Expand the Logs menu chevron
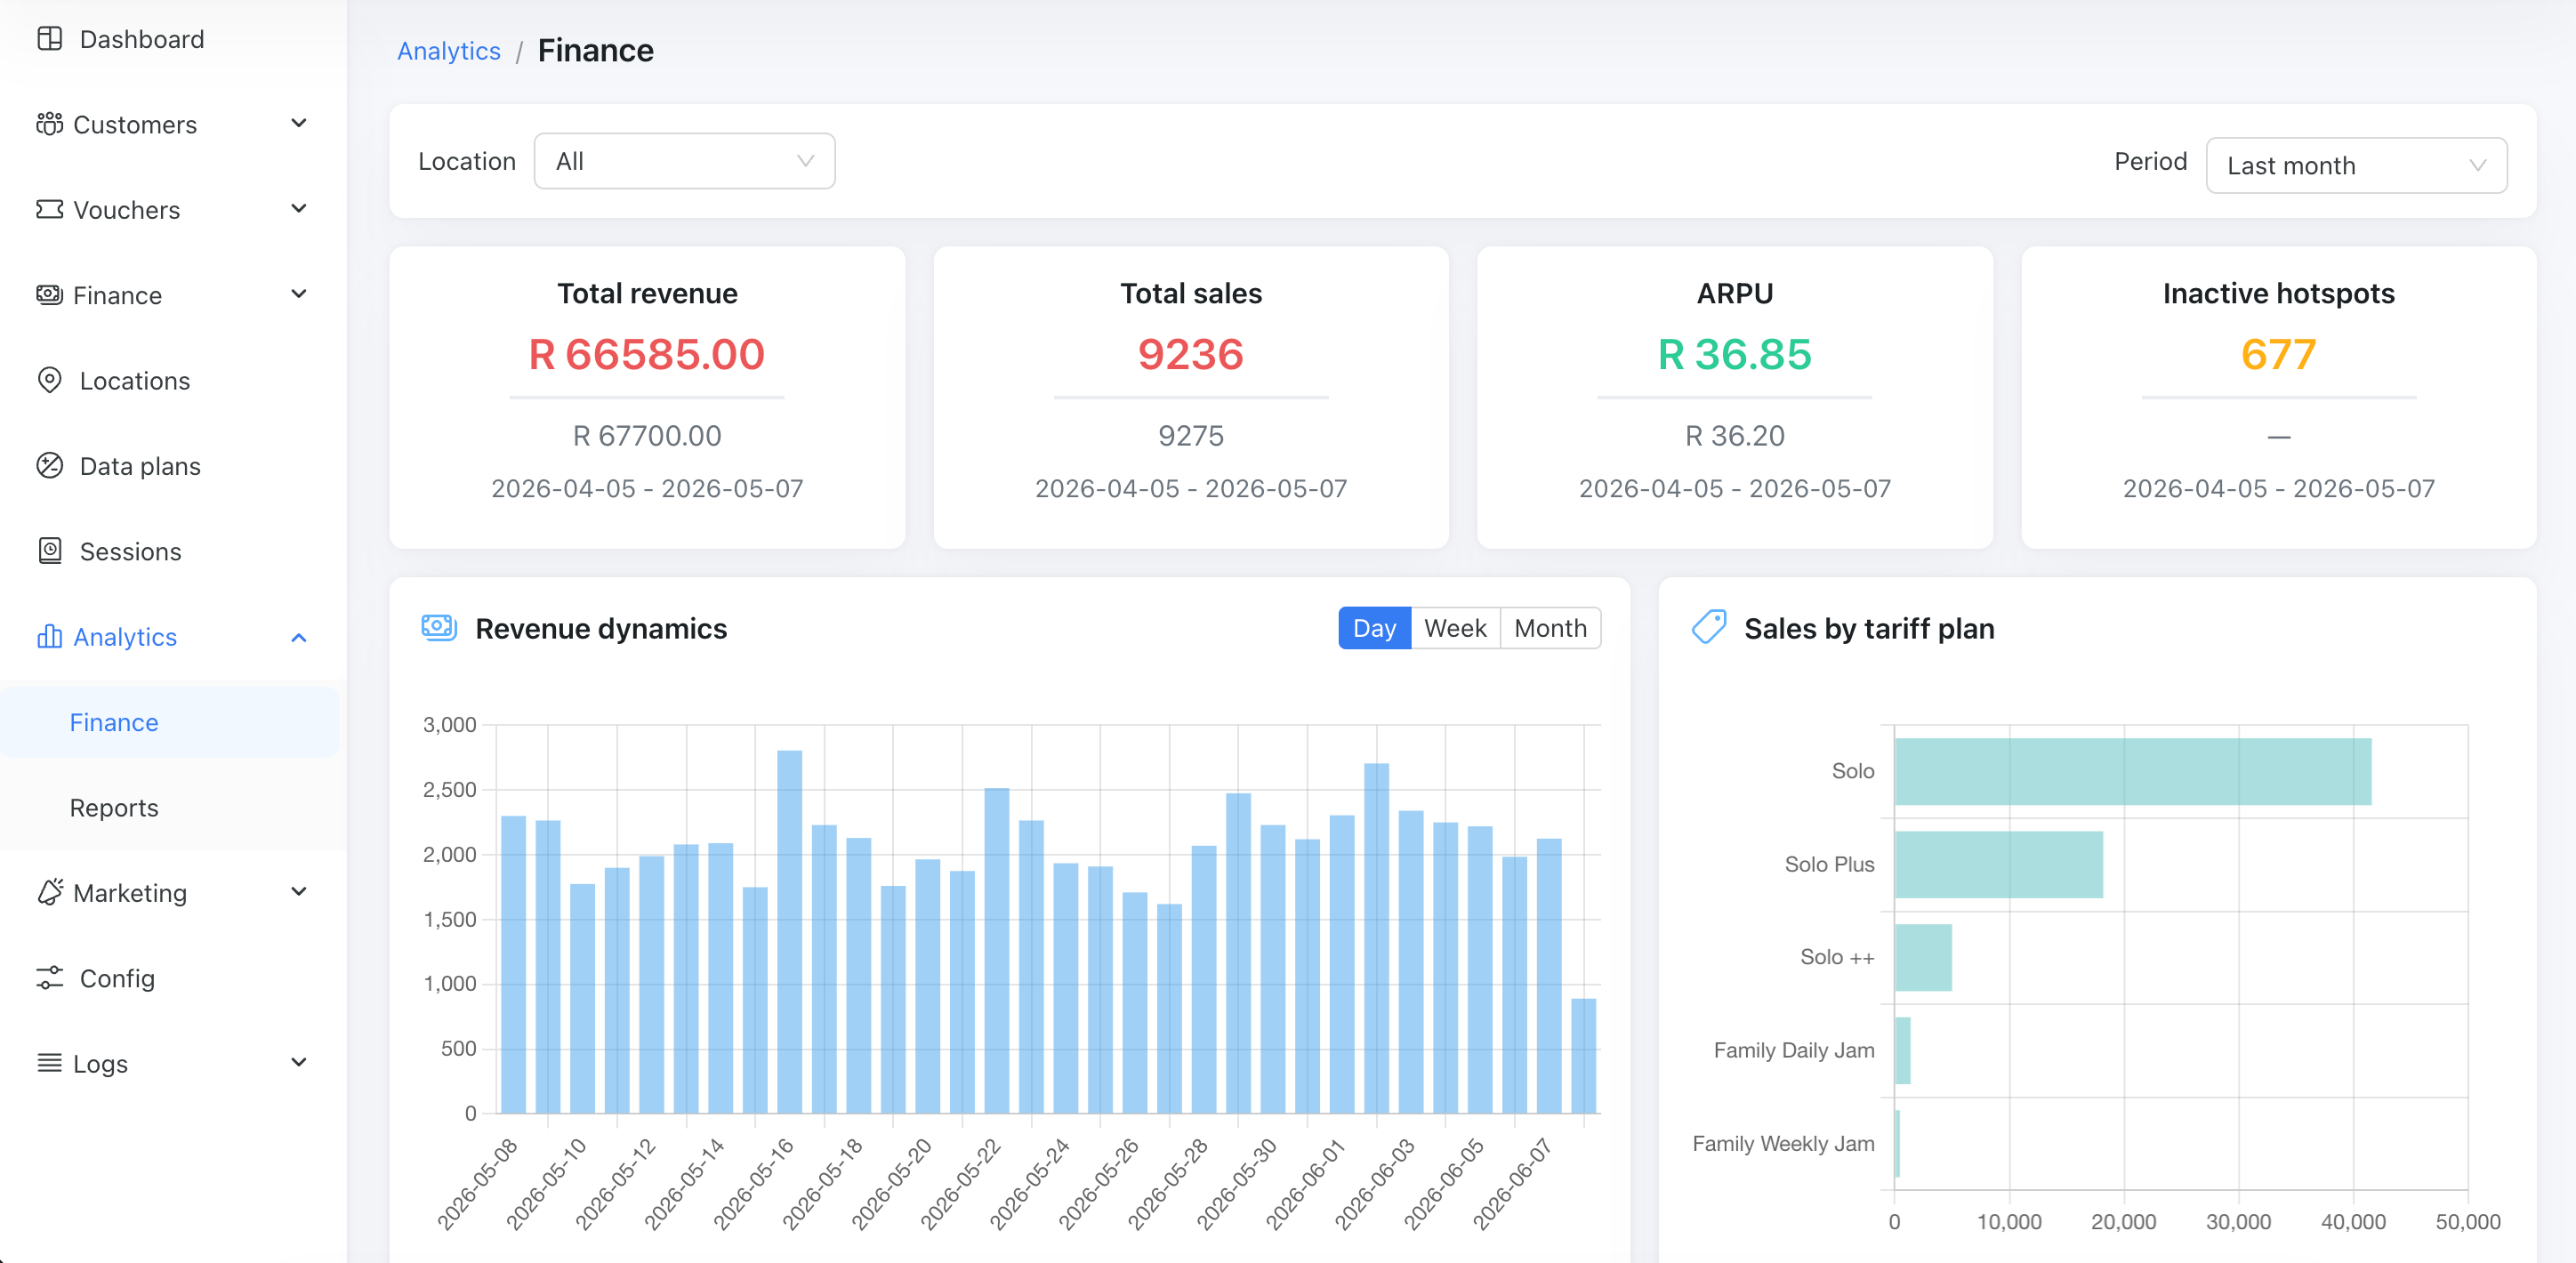The height and width of the screenshot is (1263, 2576). coord(298,1062)
